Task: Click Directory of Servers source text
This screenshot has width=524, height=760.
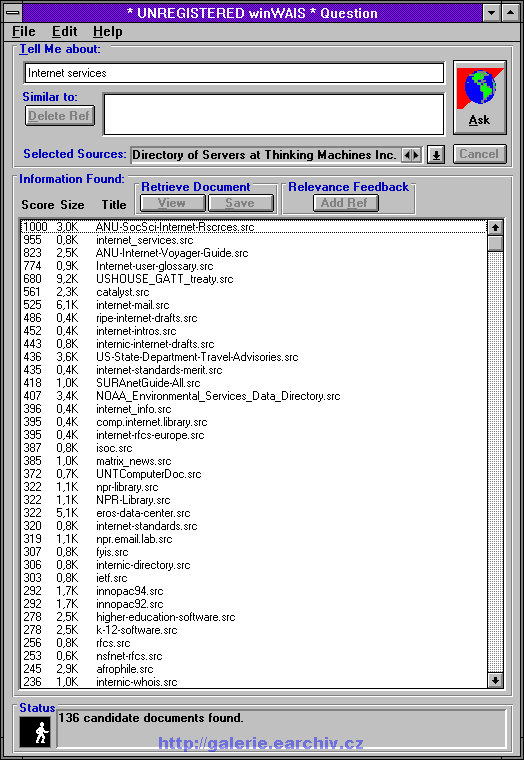Action: pyautogui.click(x=265, y=155)
